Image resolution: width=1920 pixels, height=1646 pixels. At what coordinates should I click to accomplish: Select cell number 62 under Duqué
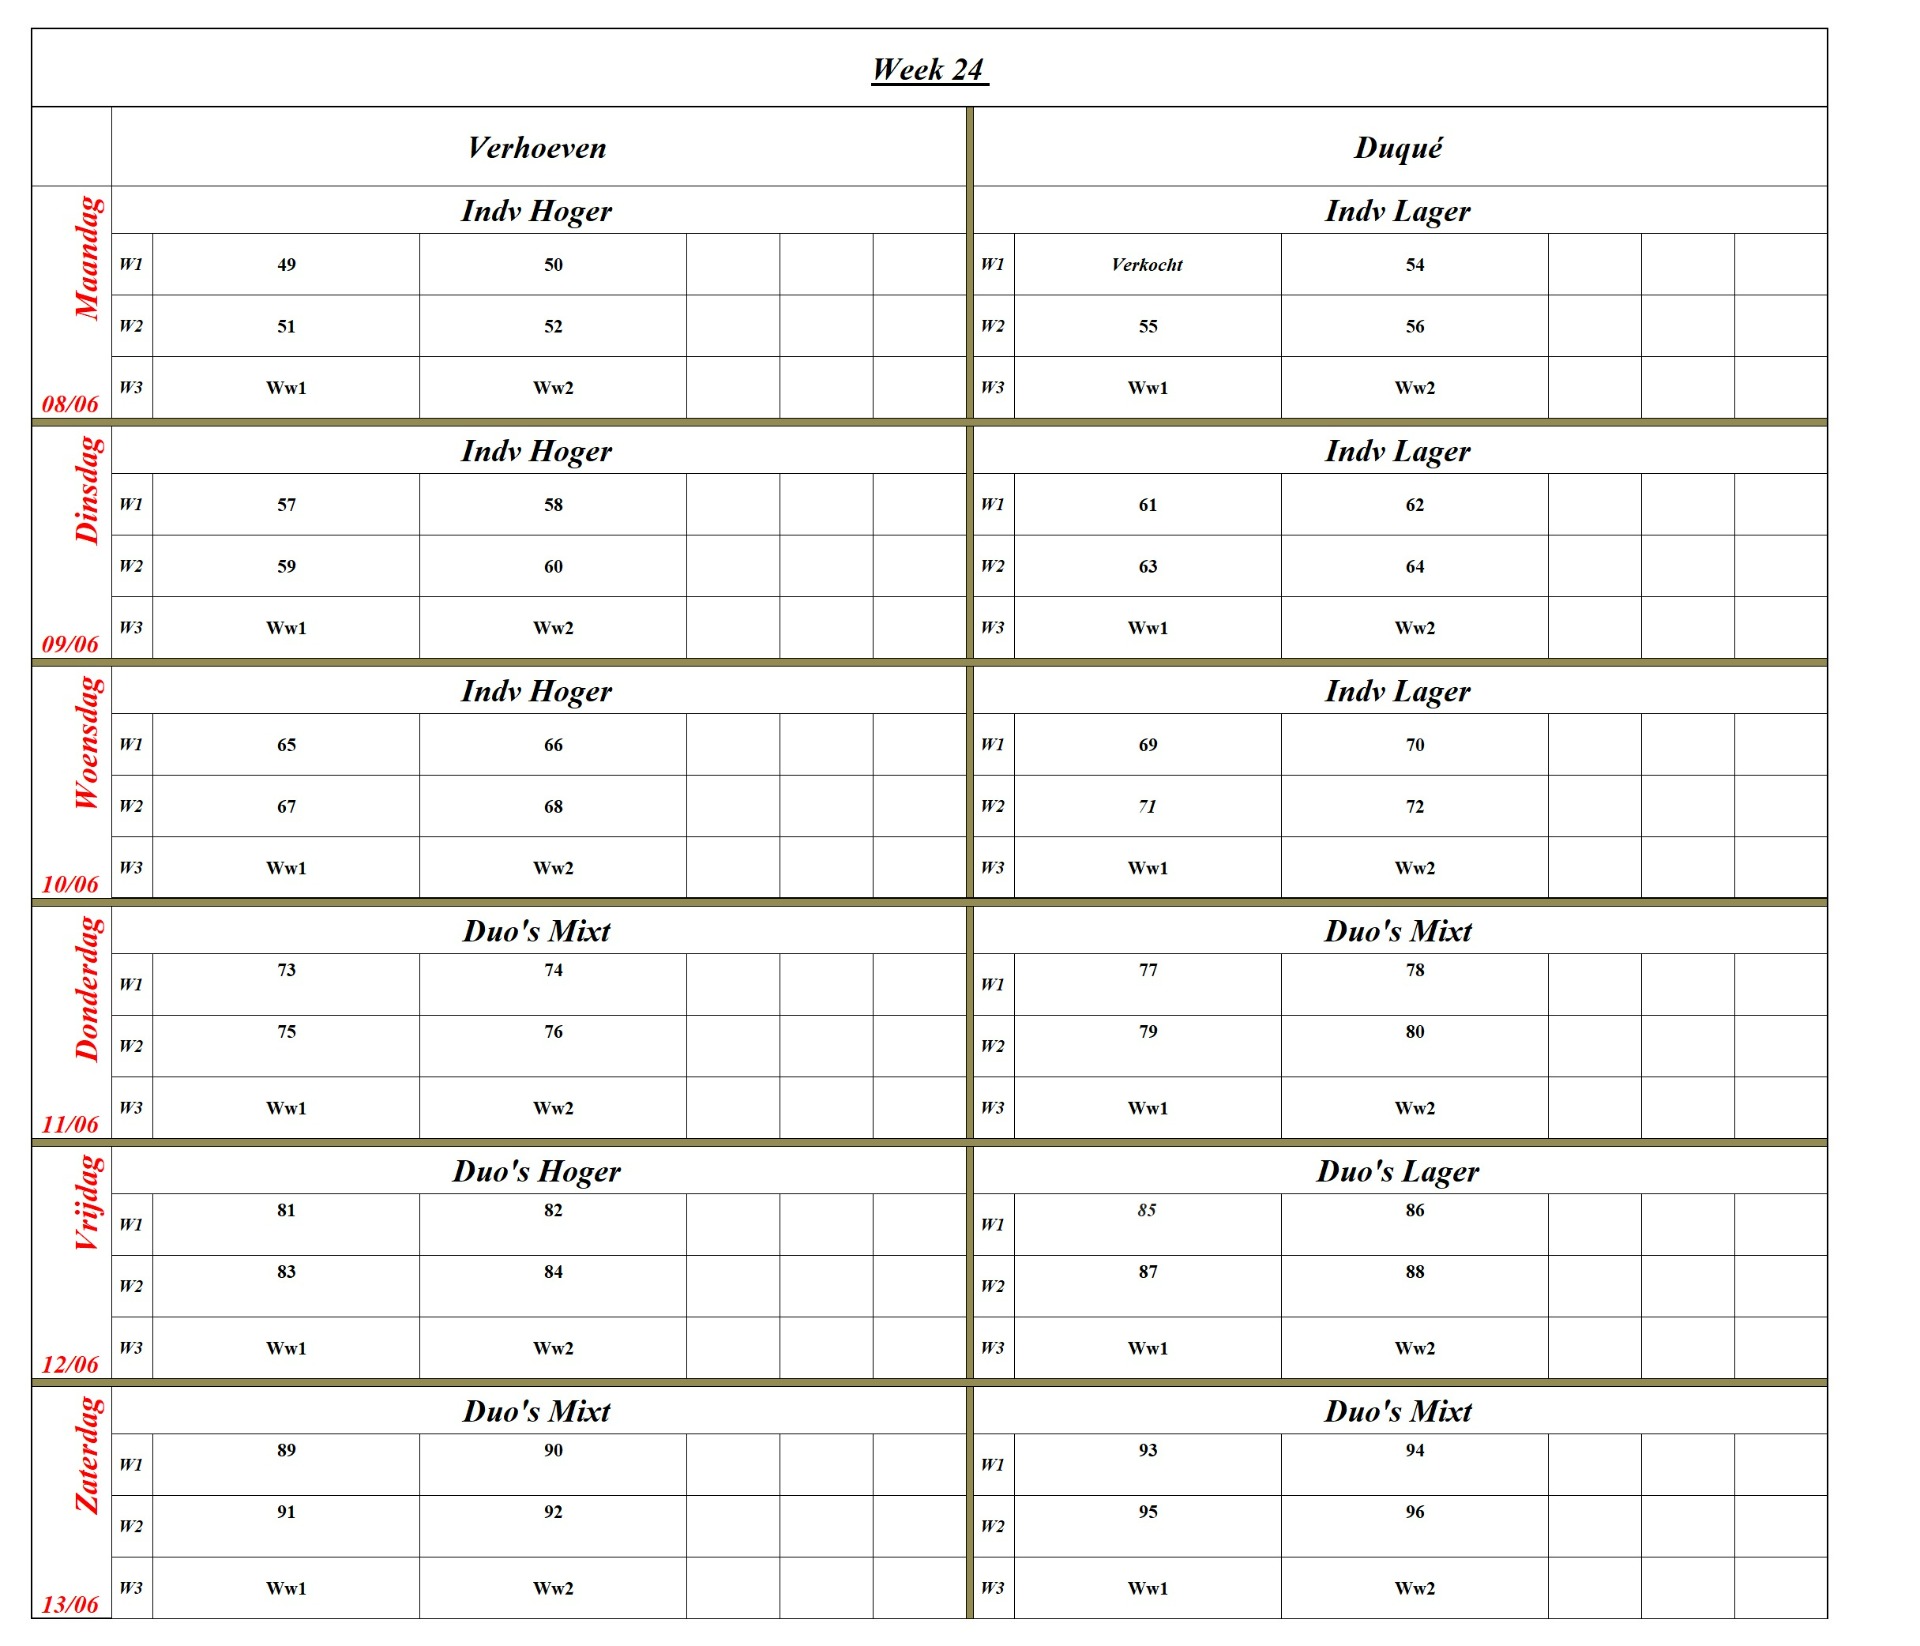1414,505
